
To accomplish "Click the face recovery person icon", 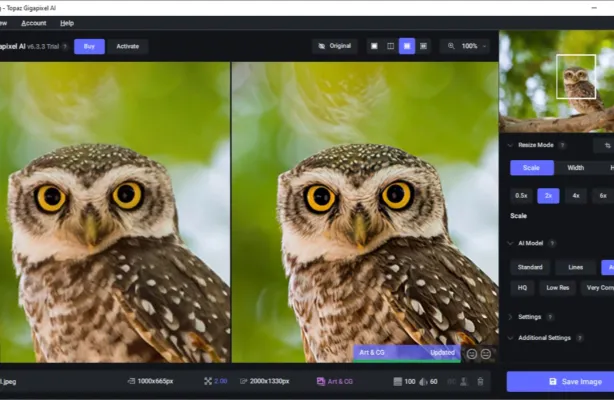I will (464, 382).
